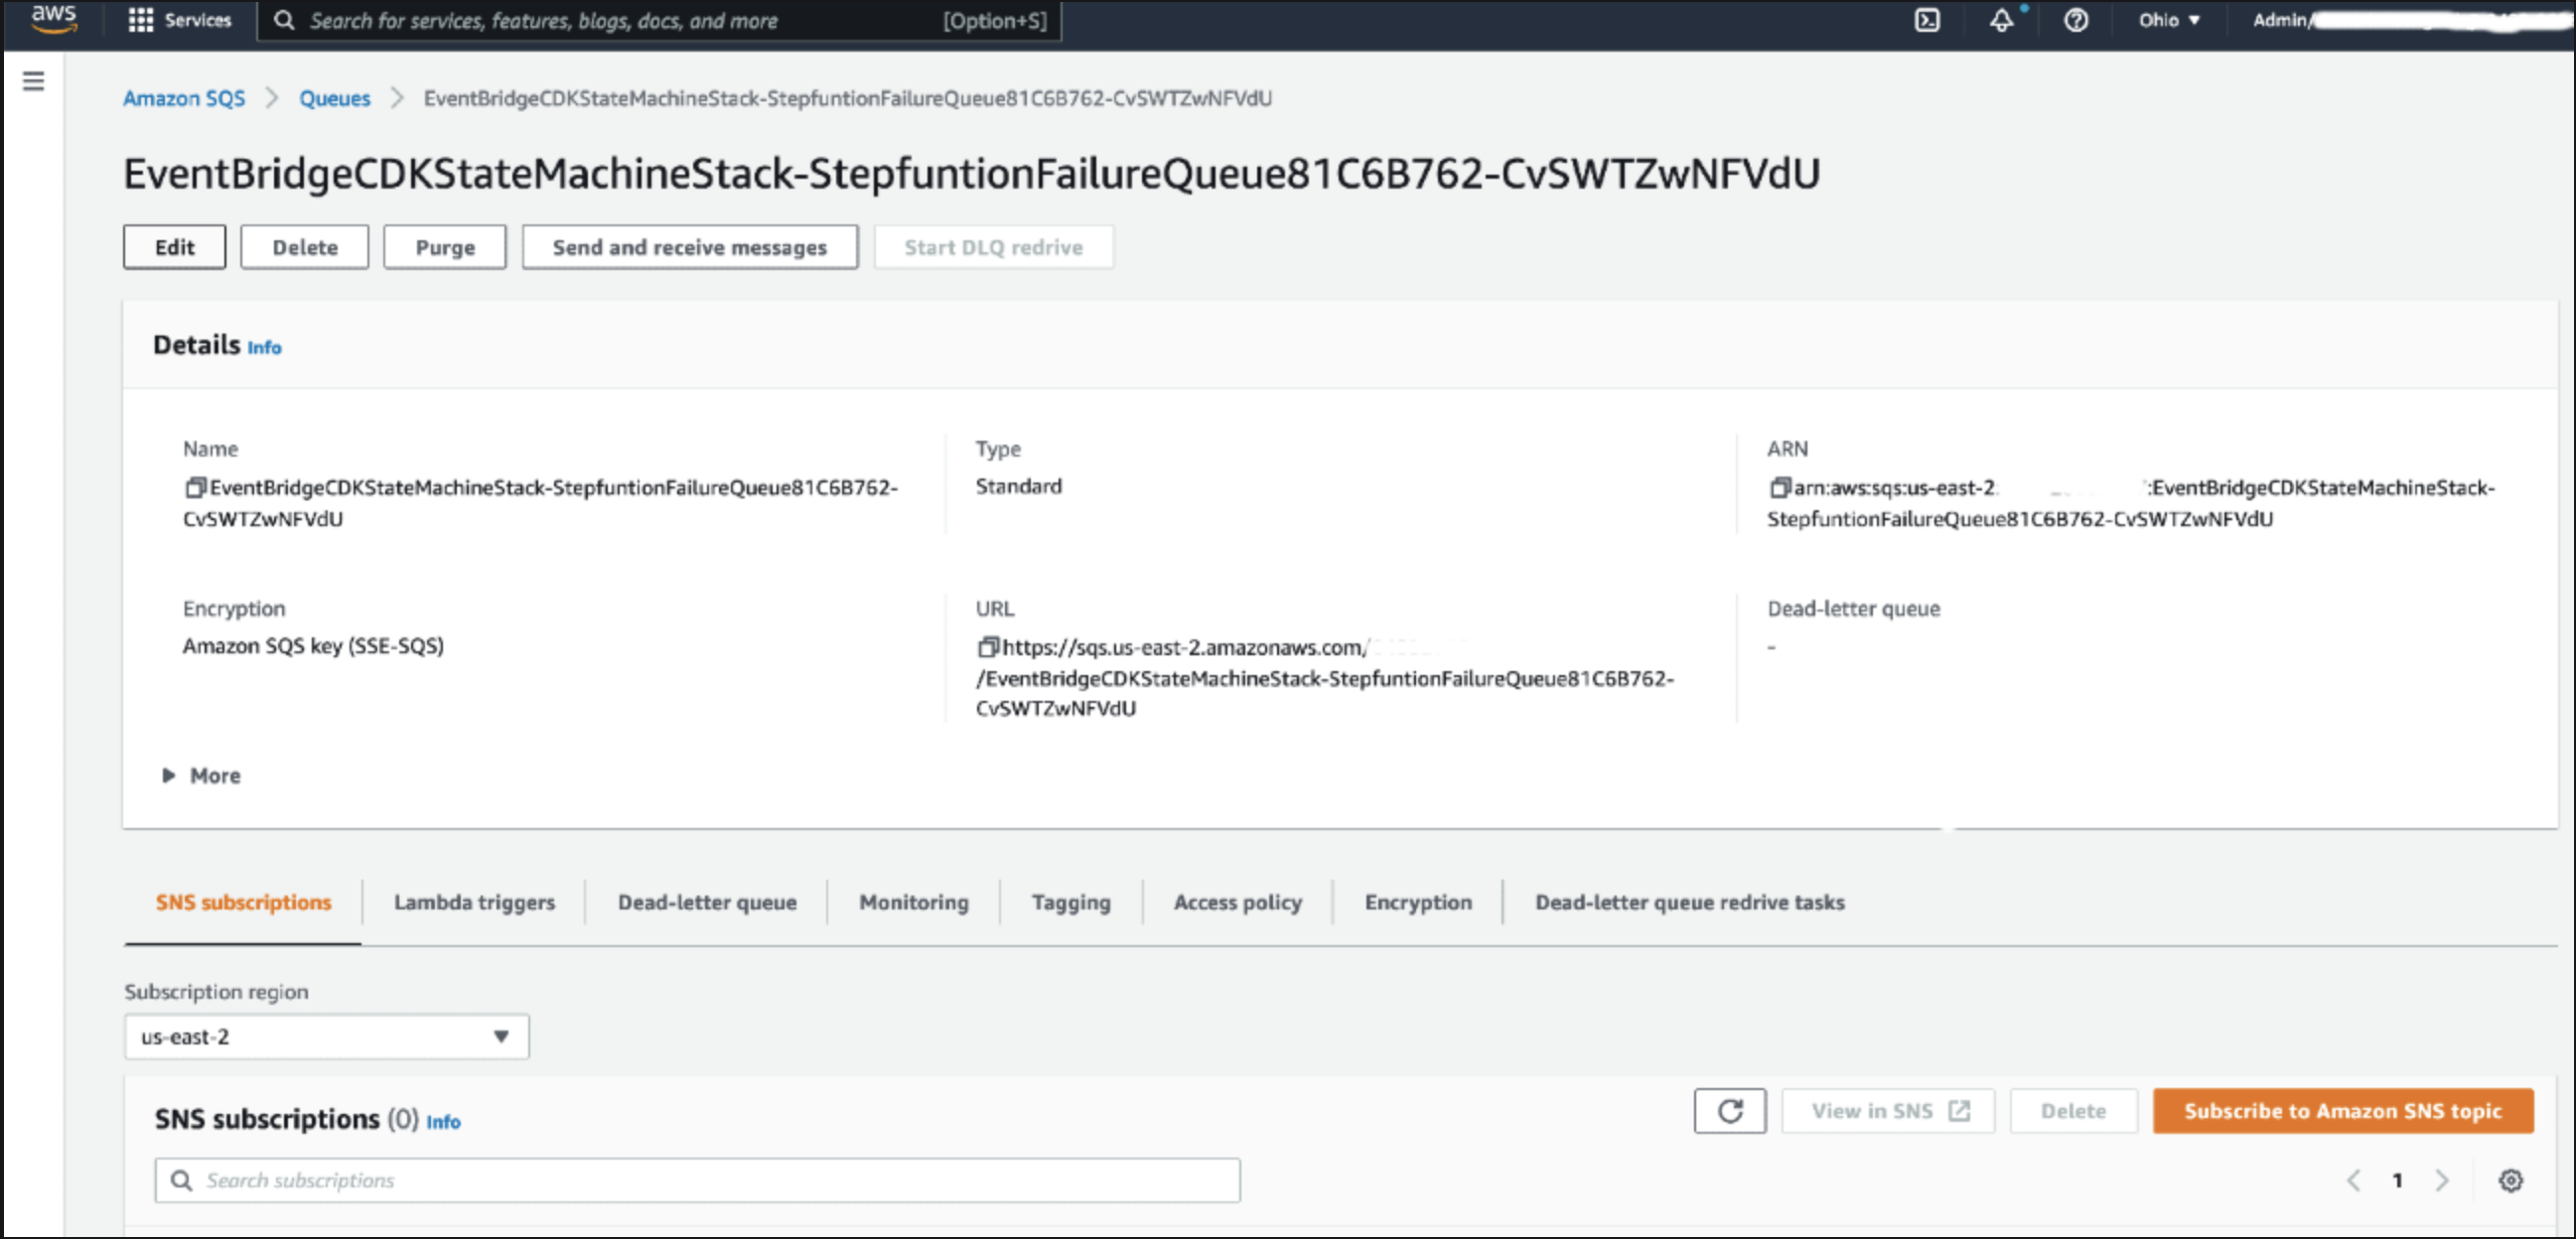Select the Type value Standard
2576x1239 pixels.
[1019, 486]
